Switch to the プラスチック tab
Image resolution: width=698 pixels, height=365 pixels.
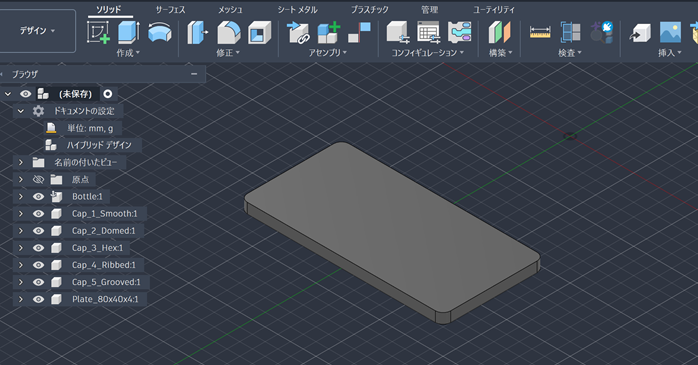tap(369, 9)
